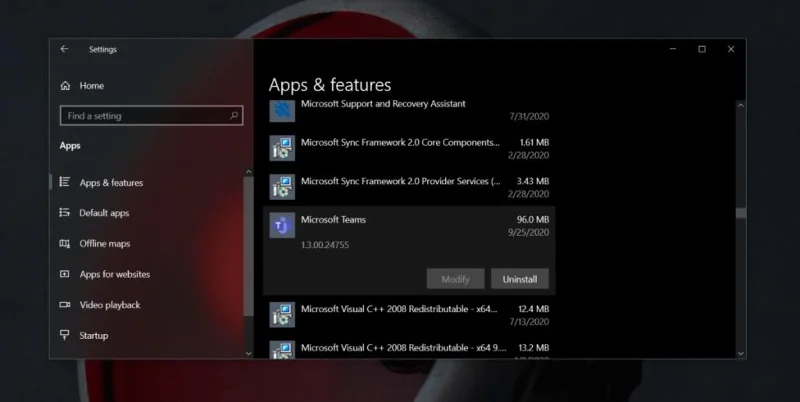Close the Settings window
Screen dimensions: 800x402
(731, 49)
